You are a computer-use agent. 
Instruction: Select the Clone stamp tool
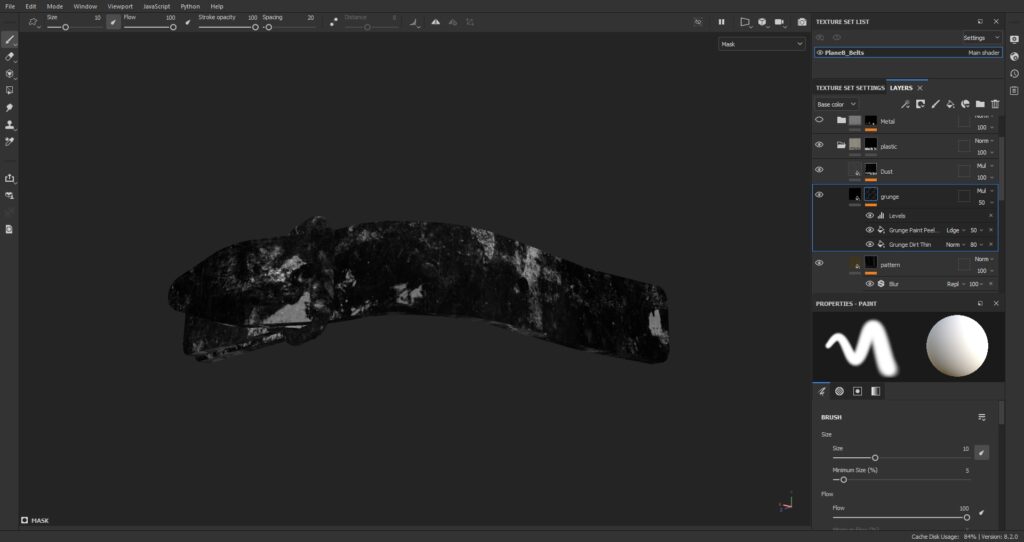click(x=10, y=124)
